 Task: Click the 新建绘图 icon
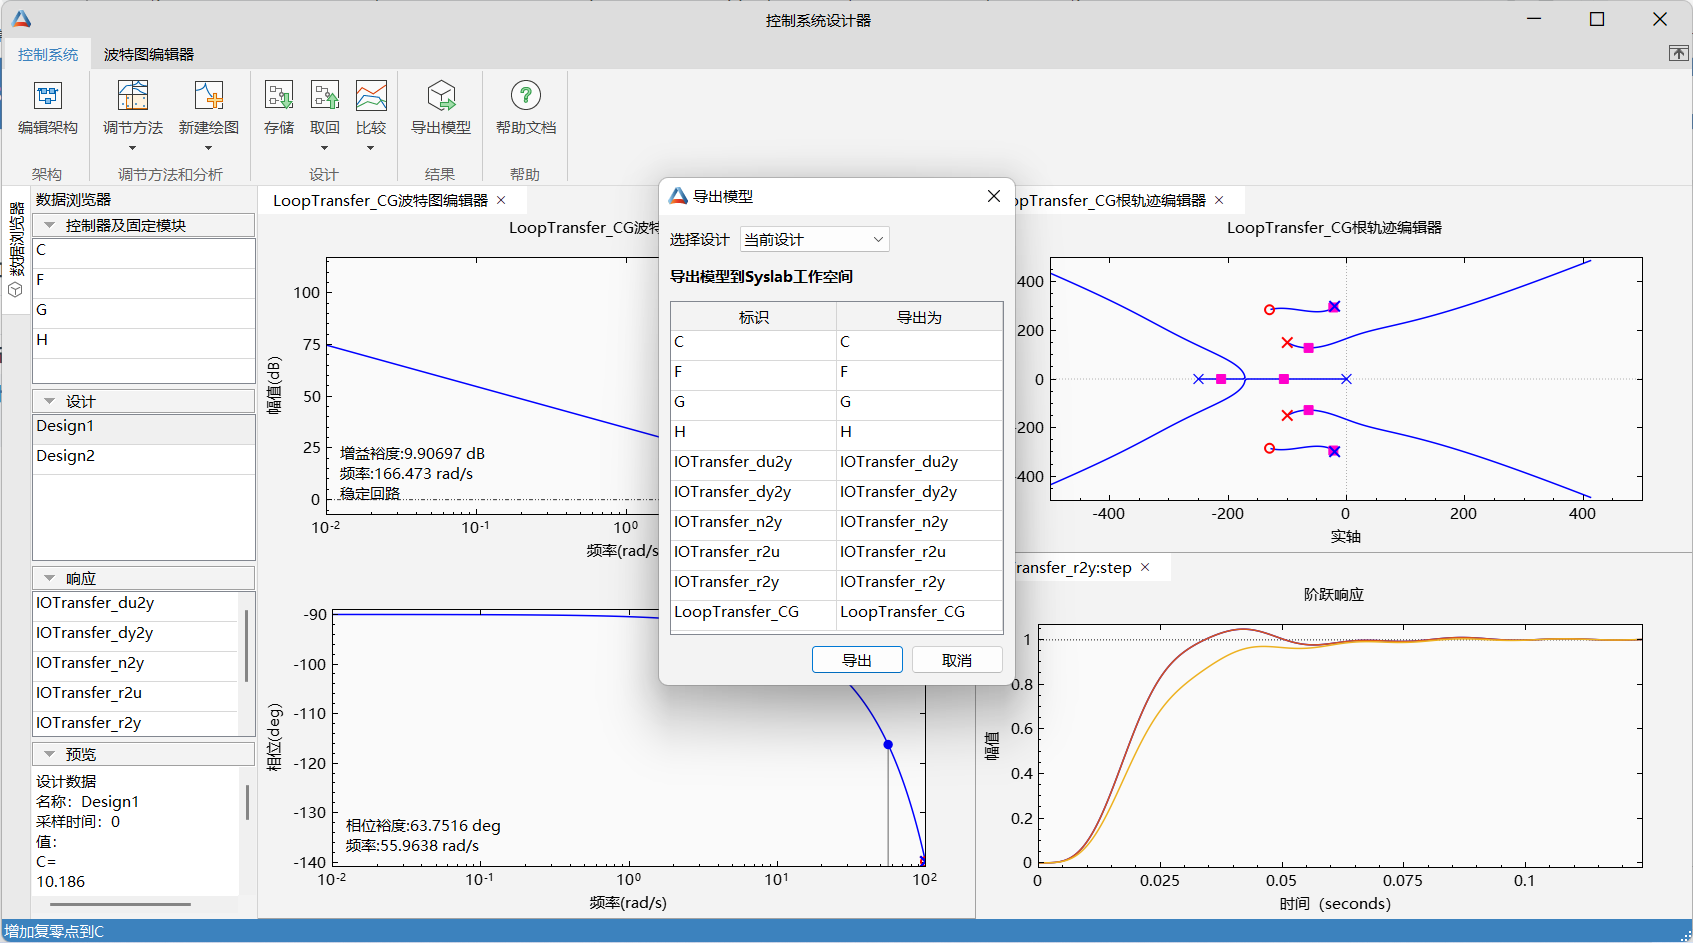(x=208, y=96)
